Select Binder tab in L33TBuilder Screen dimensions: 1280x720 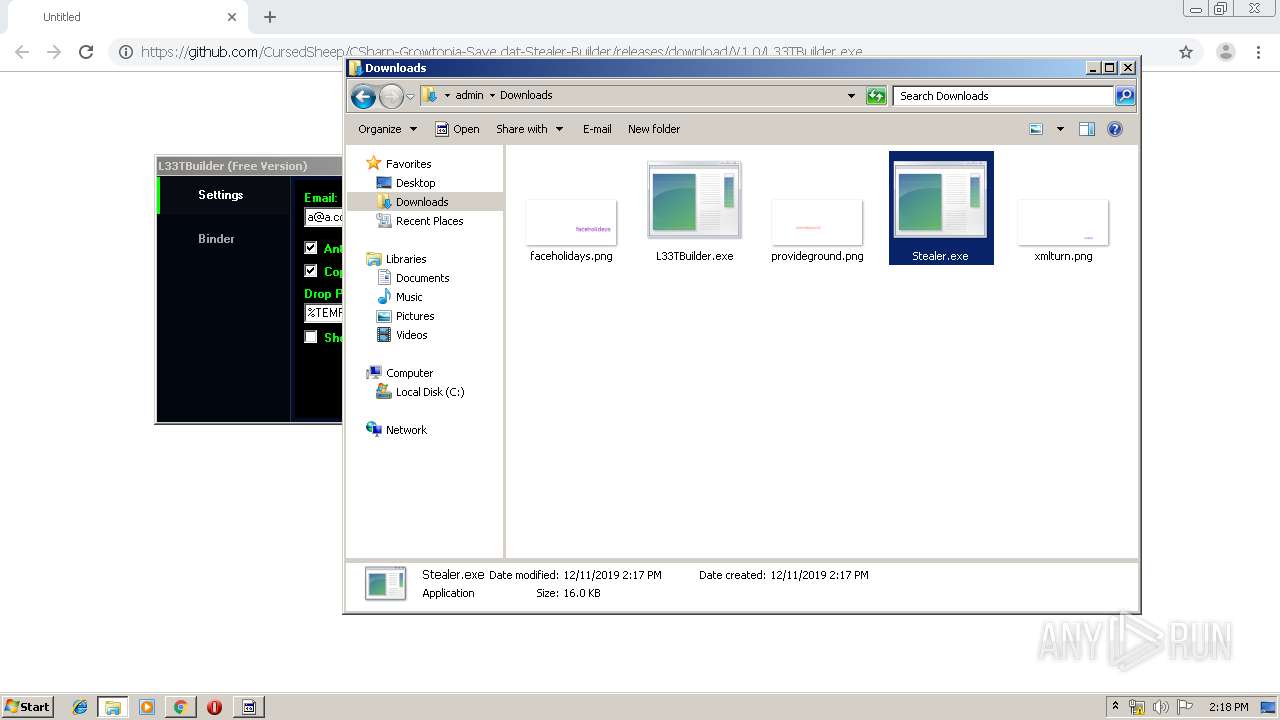pyautogui.click(x=216, y=239)
